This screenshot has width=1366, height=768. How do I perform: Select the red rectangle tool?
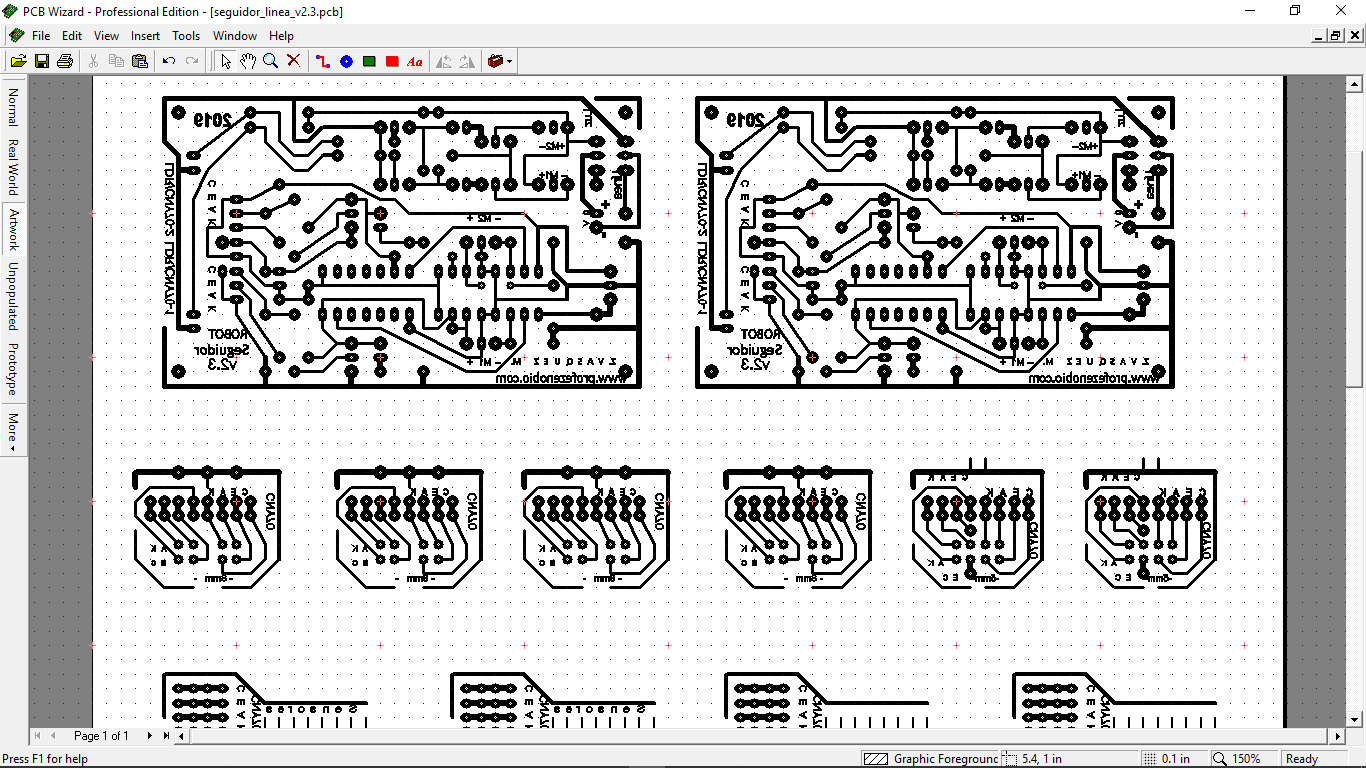(x=392, y=61)
